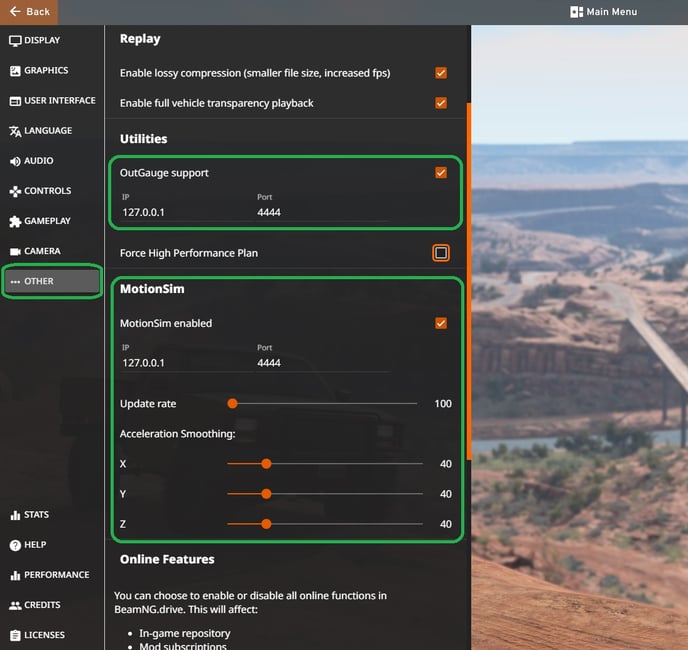This screenshot has height=650, width=688.
Task: Click the Performance bar chart icon
Action: coord(15,575)
